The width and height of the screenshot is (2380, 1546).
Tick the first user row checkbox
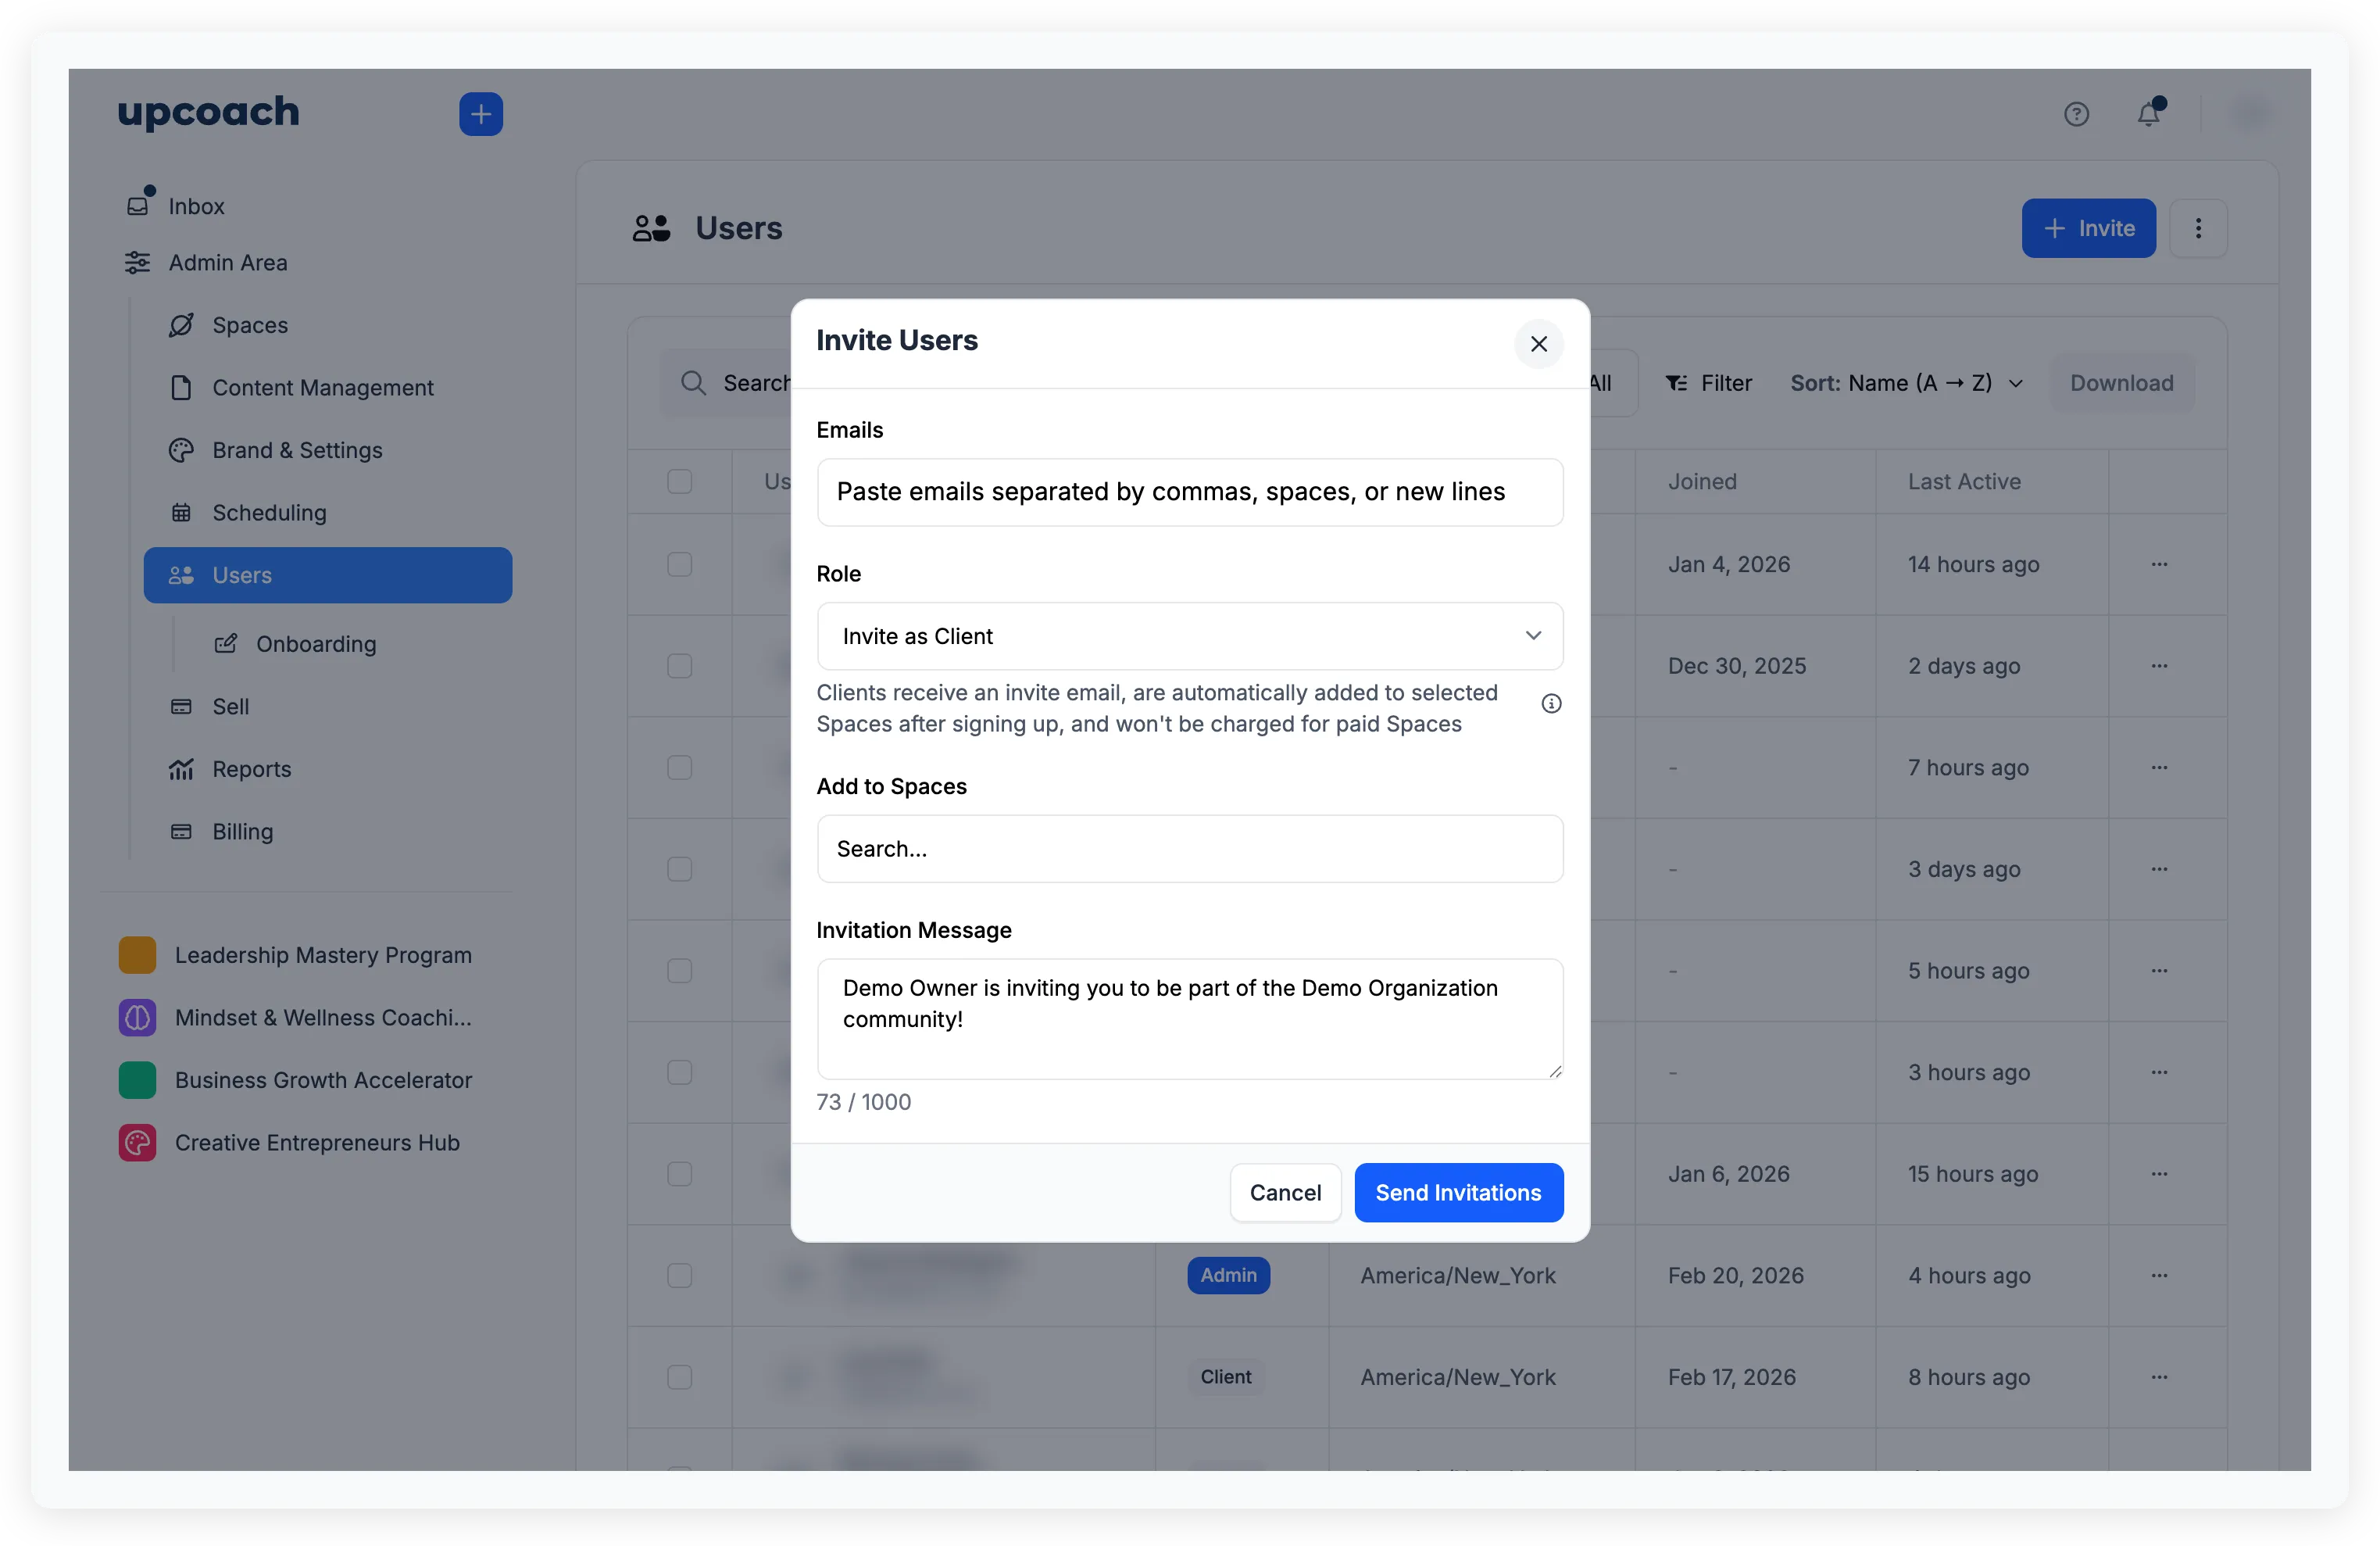point(680,564)
